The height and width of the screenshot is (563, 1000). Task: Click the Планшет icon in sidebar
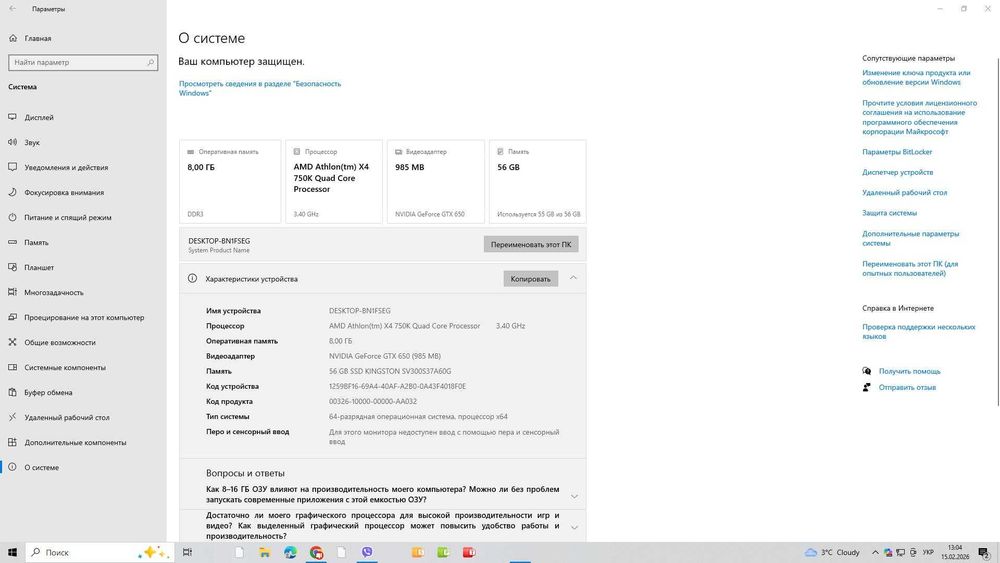tap(12, 267)
